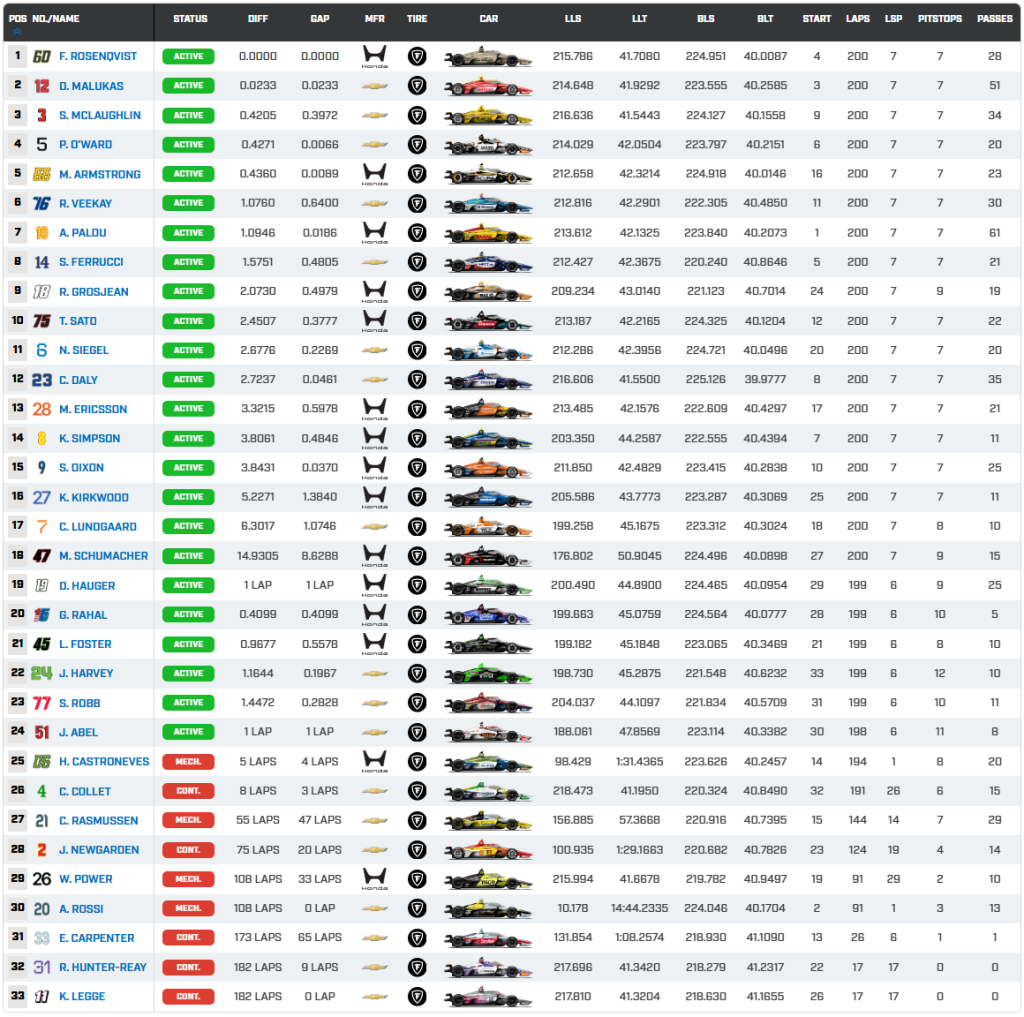Click the Firestone tire icon in McLaughlin's row

(x=417, y=115)
